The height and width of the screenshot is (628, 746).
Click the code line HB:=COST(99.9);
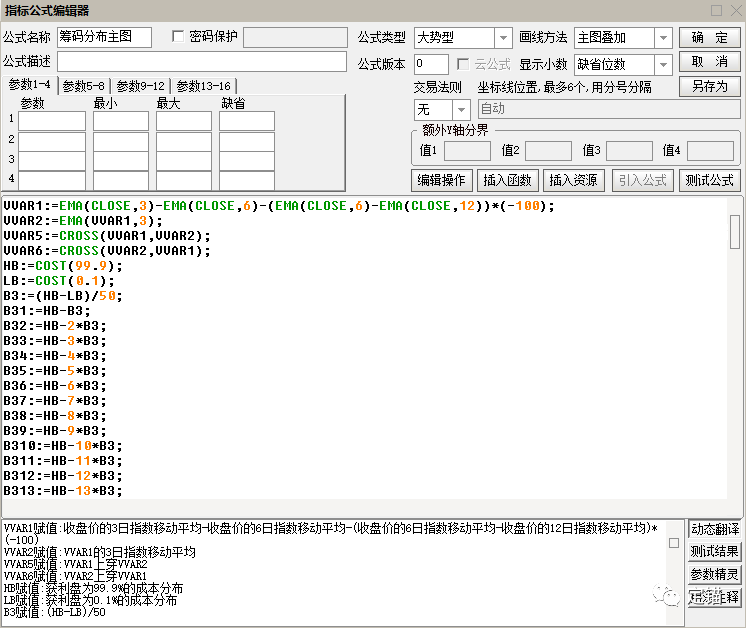click(x=63, y=266)
